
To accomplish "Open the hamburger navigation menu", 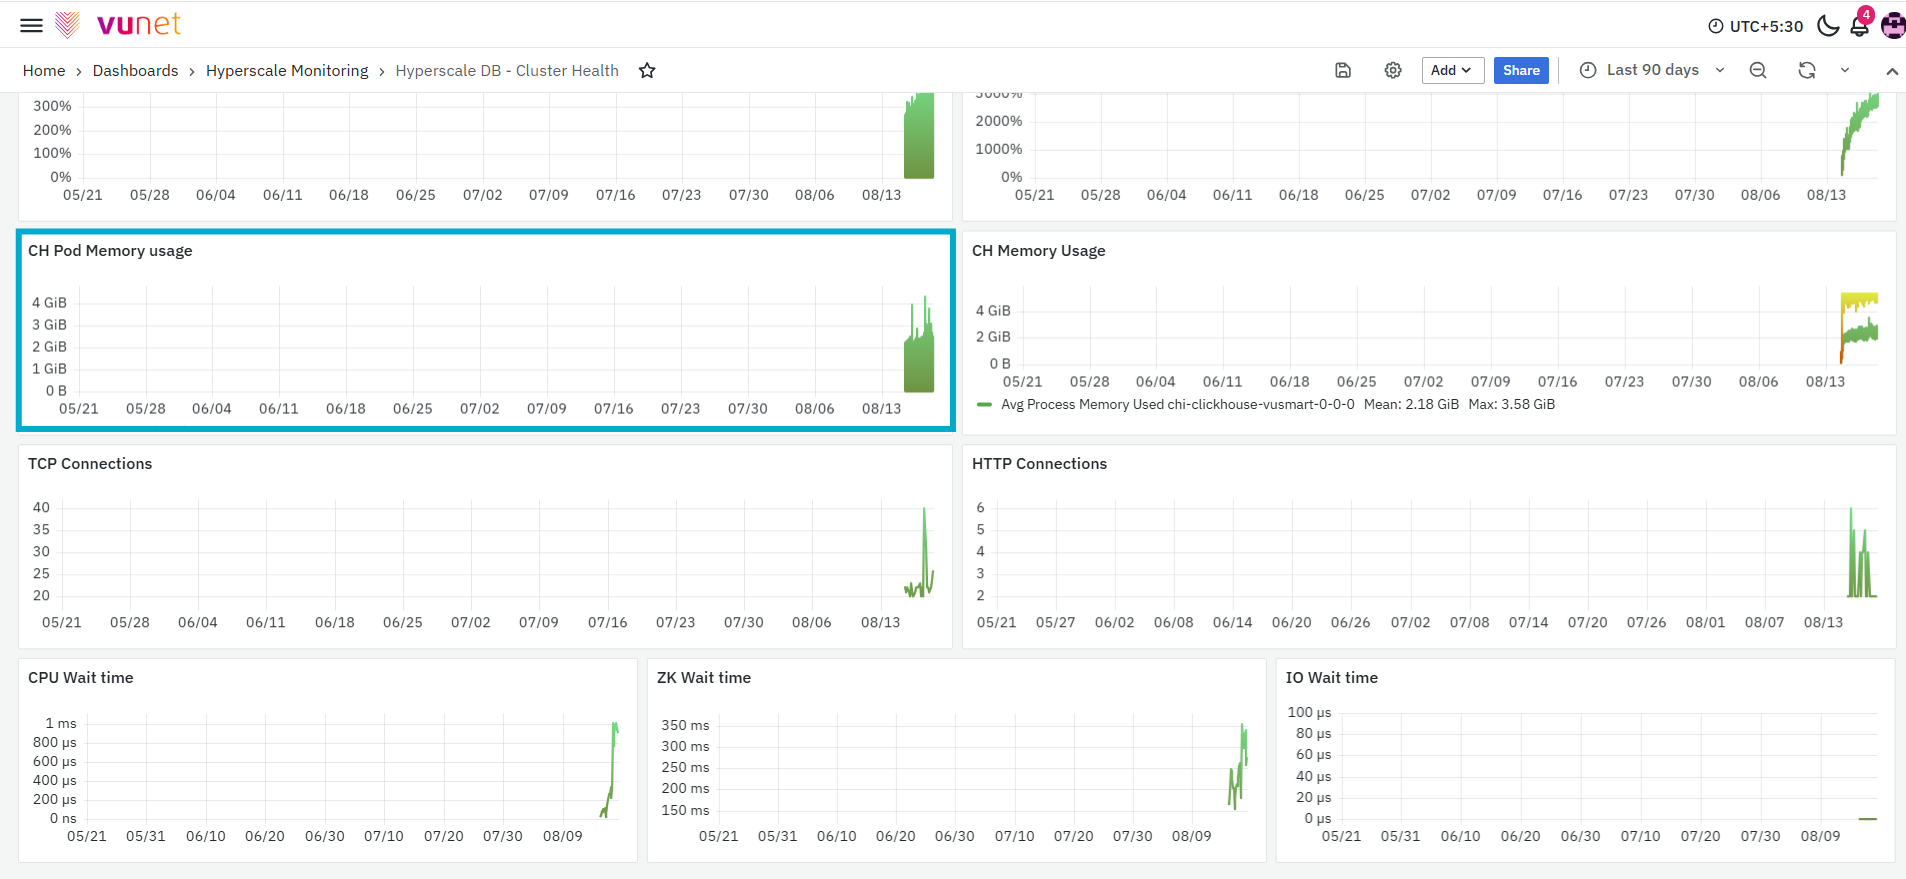I will [x=32, y=25].
